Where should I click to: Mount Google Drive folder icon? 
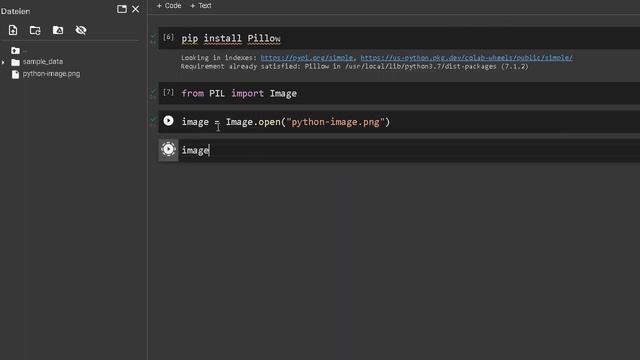tap(58, 30)
